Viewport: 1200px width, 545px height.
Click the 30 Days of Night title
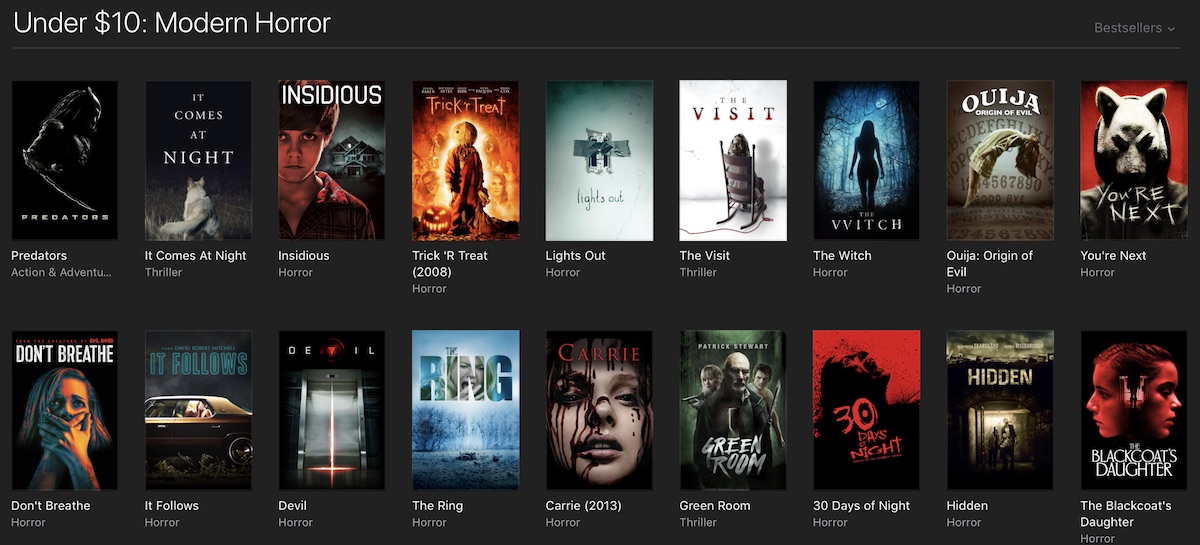862,506
